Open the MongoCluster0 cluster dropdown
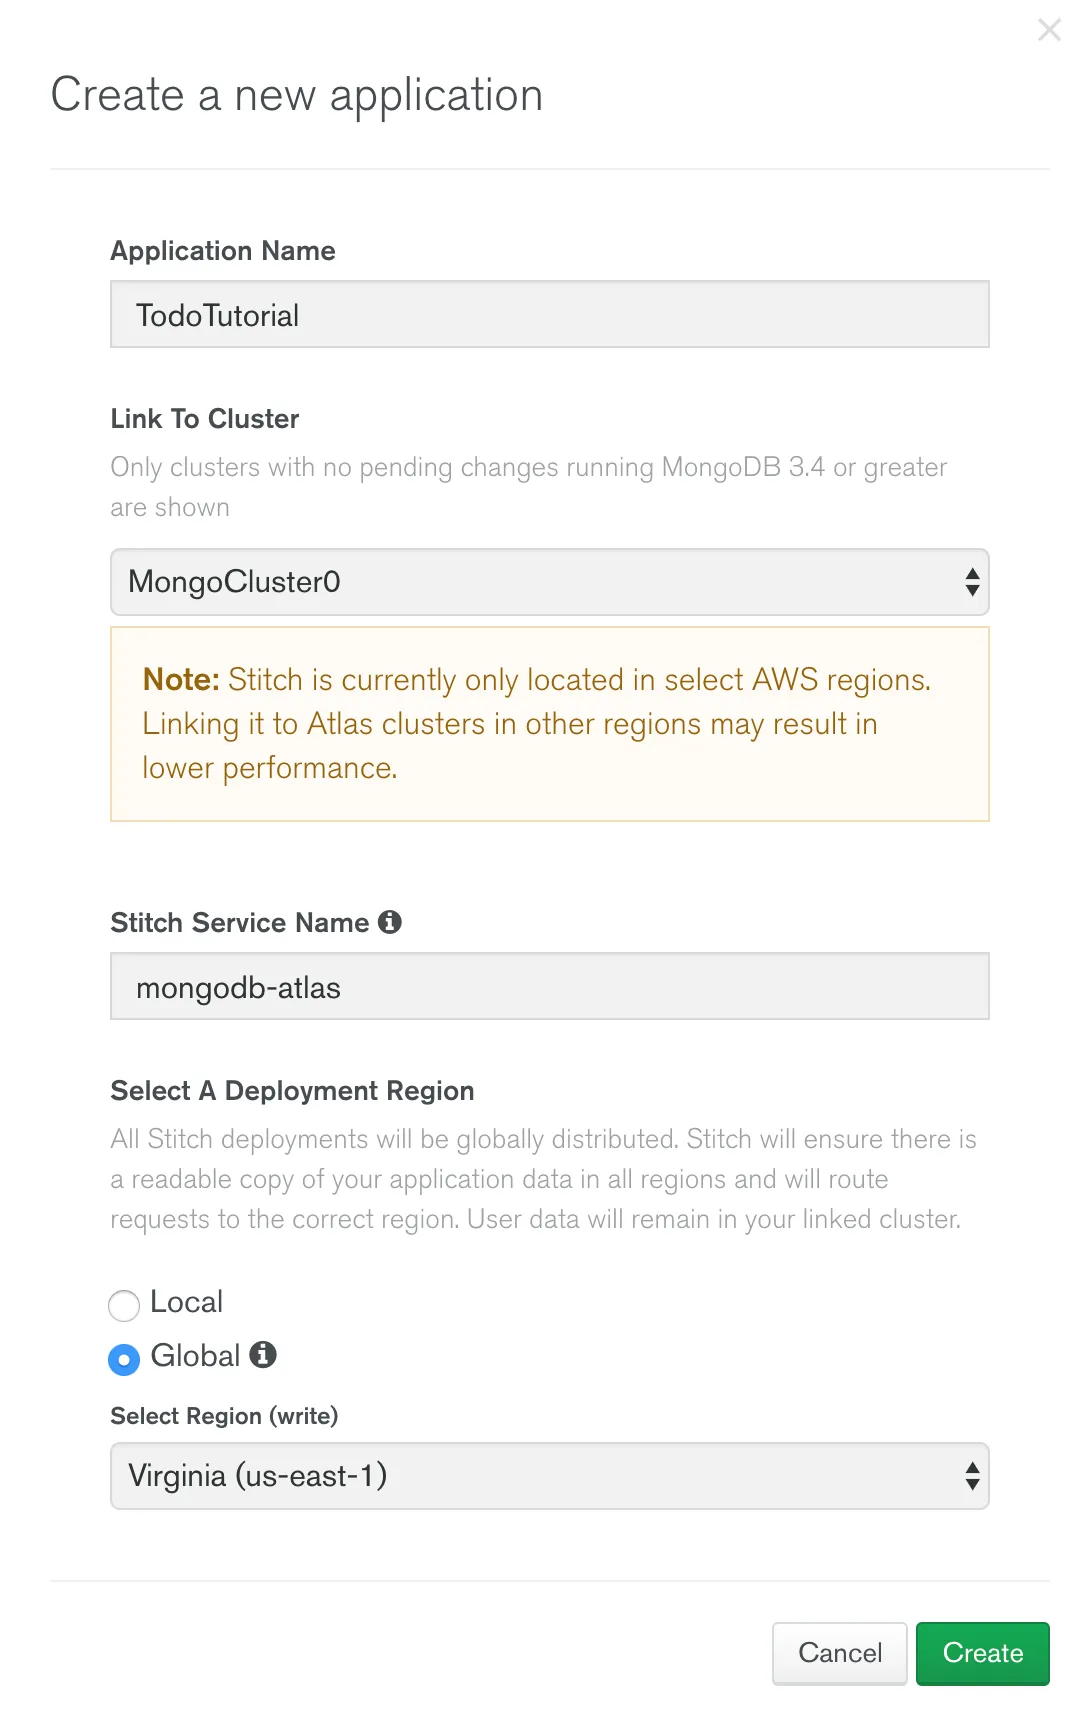Viewport: 1086px width, 1710px height. tap(549, 582)
